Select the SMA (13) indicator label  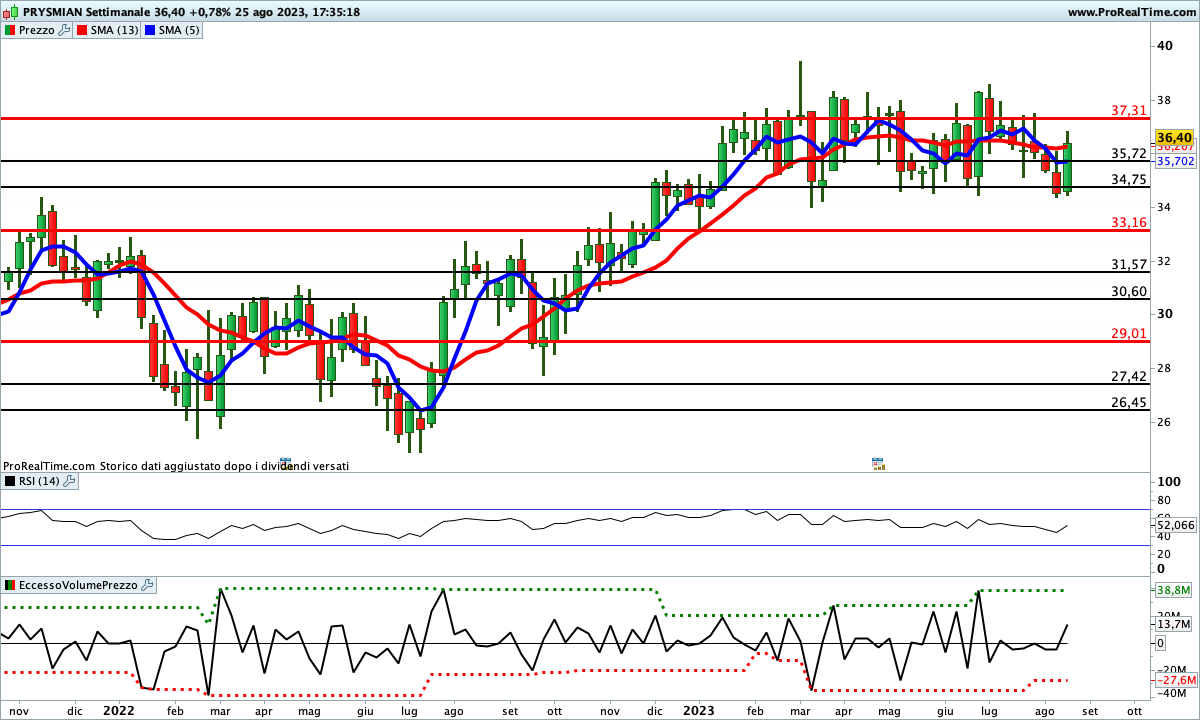pyautogui.click(x=115, y=30)
